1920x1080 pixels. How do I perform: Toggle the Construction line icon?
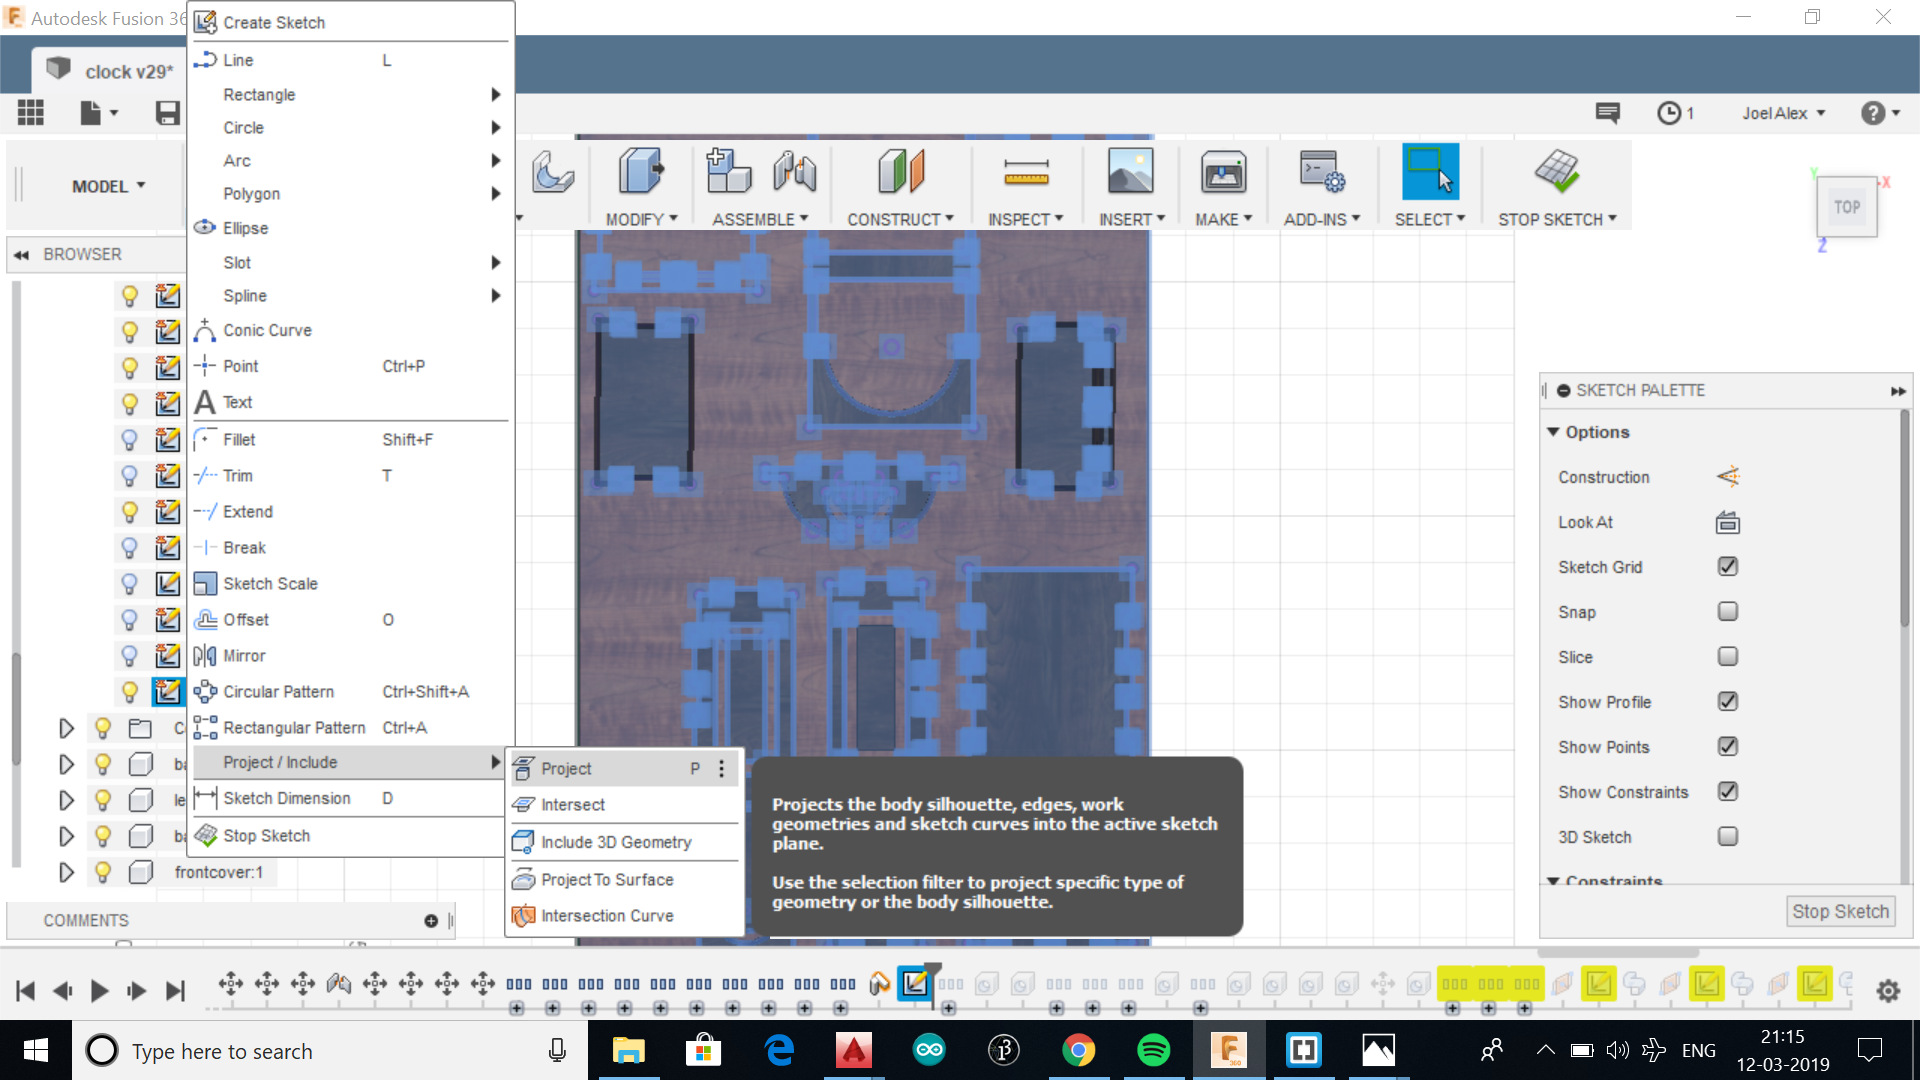pyautogui.click(x=1727, y=477)
